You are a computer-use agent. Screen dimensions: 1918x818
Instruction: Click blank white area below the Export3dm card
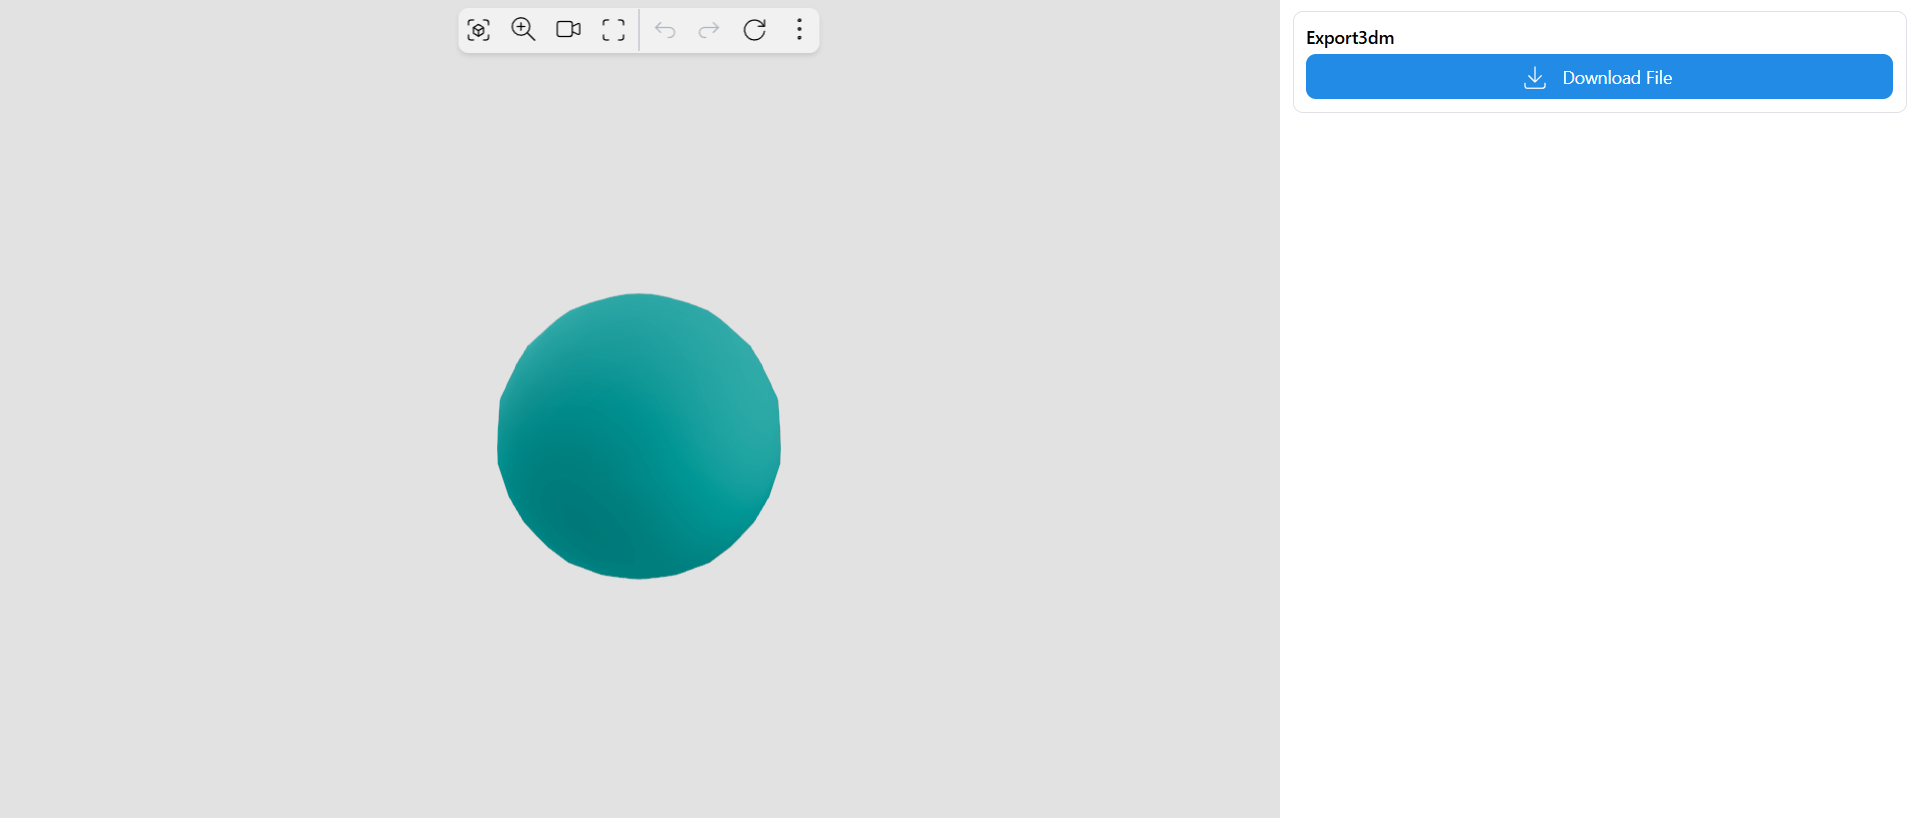point(1598,450)
